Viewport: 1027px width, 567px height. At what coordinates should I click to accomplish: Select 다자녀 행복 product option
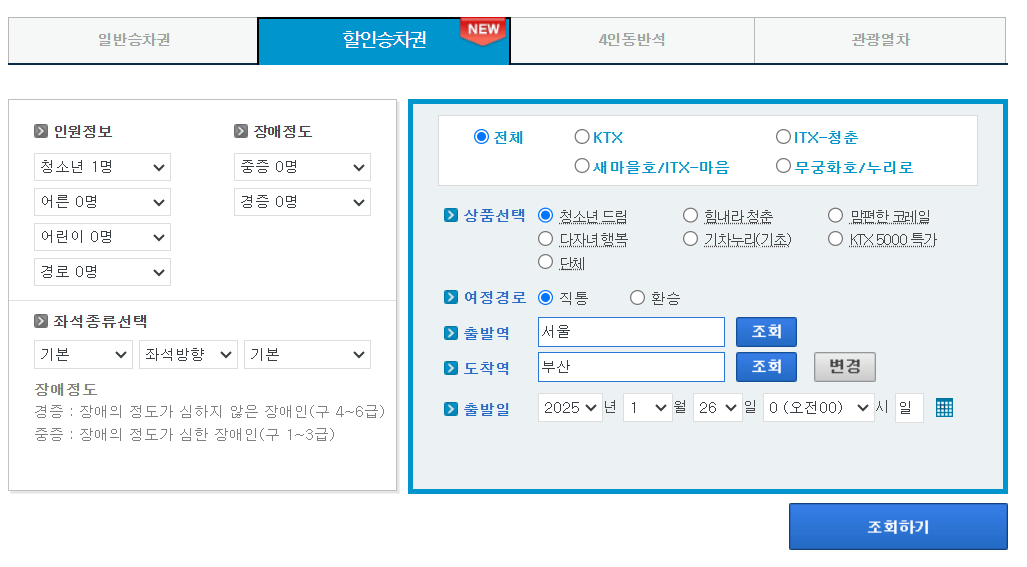click(x=545, y=239)
